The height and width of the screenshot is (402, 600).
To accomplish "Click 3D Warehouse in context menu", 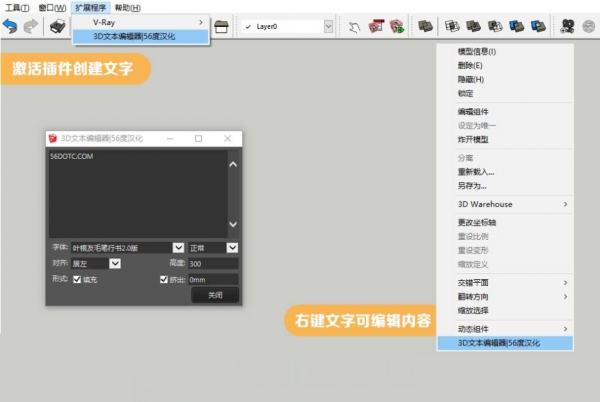I will pos(485,204).
